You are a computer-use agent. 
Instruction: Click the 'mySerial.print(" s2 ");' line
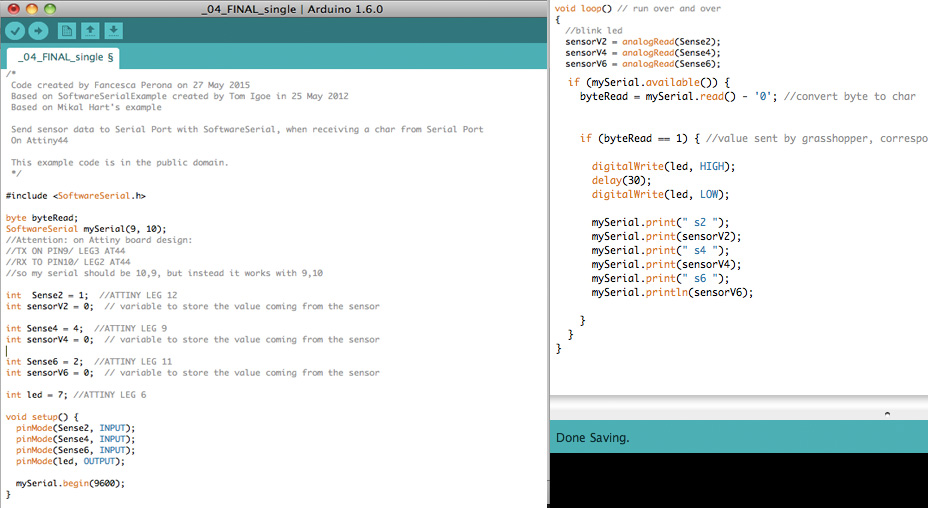(x=660, y=223)
